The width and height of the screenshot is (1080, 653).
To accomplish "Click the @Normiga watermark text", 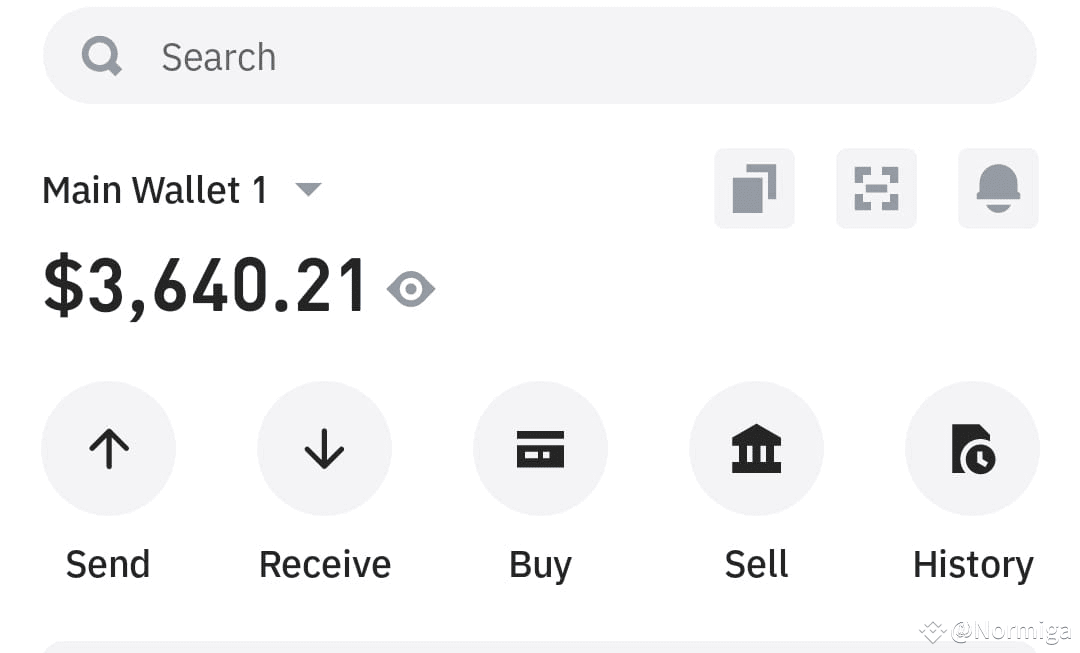I will pos(1010,630).
